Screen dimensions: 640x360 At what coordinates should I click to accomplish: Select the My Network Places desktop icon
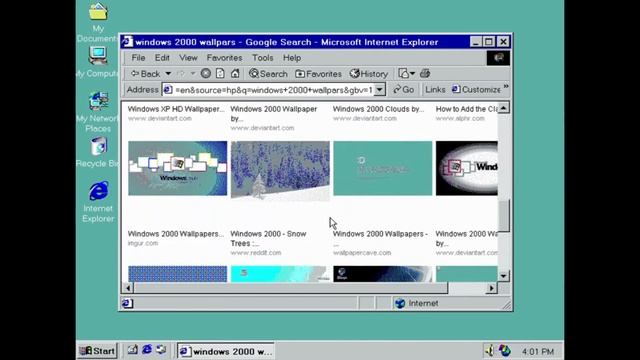tap(98, 112)
